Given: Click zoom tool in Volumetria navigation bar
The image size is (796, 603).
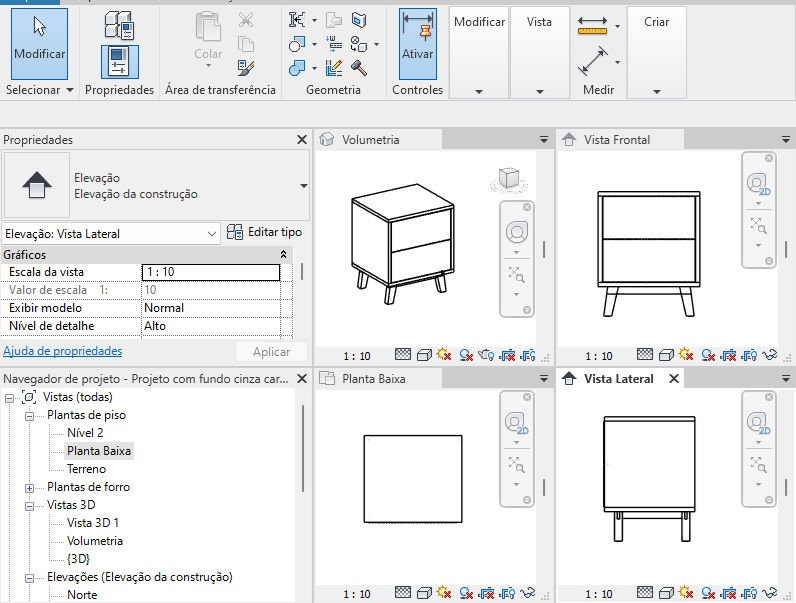Looking at the screenshot, I should coord(517,275).
